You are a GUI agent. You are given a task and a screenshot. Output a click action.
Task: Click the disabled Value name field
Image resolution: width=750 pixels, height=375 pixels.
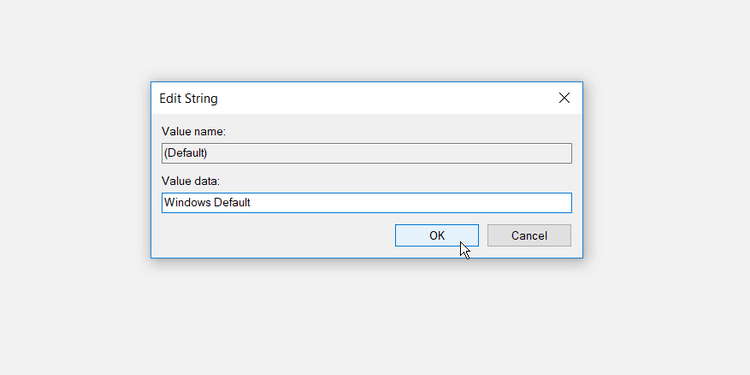pyautogui.click(x=366, y=154)
